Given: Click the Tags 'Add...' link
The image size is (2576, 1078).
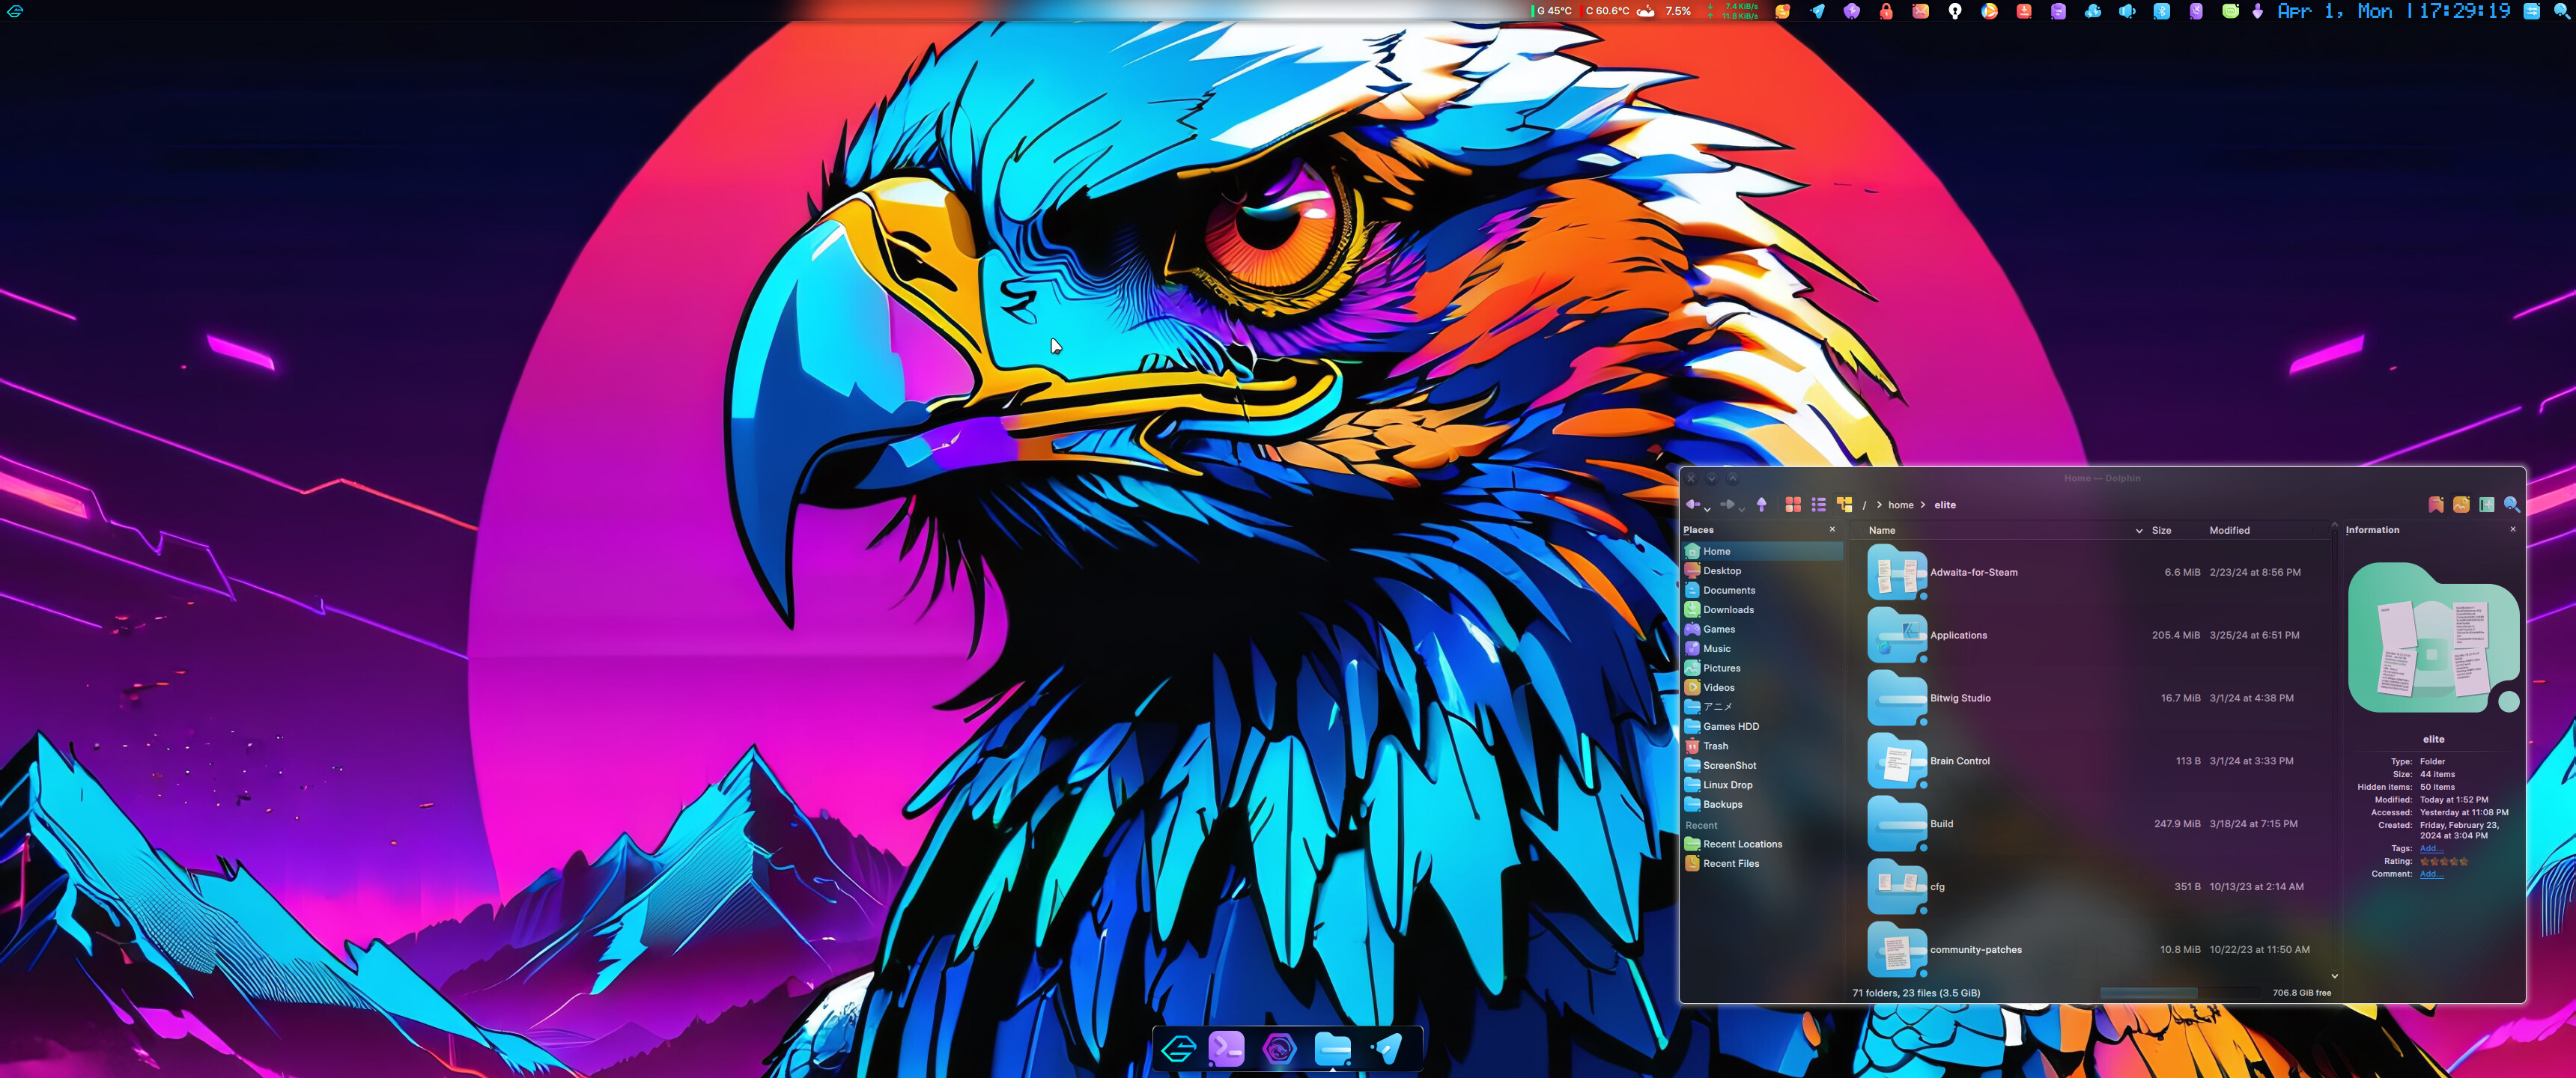Looking at the screenshot, I should pyautogui.click(x=2431, y=849).
